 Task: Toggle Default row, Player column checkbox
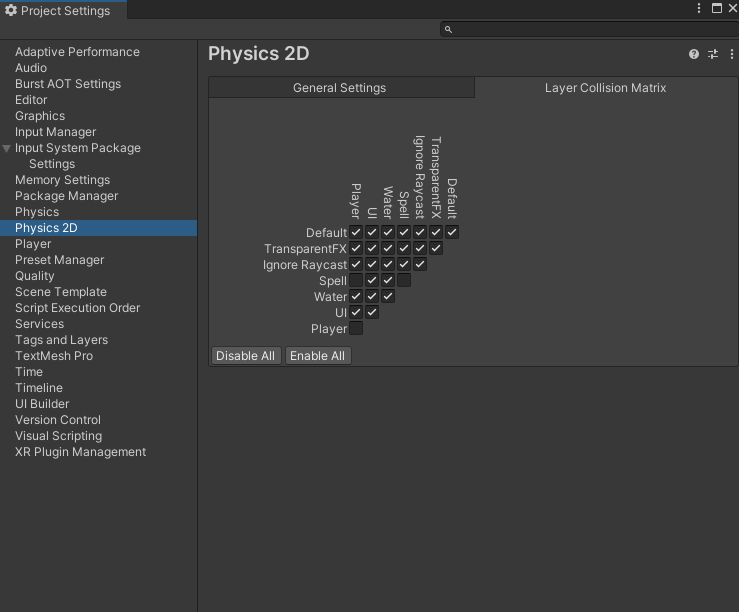click(x=356, y=232)
